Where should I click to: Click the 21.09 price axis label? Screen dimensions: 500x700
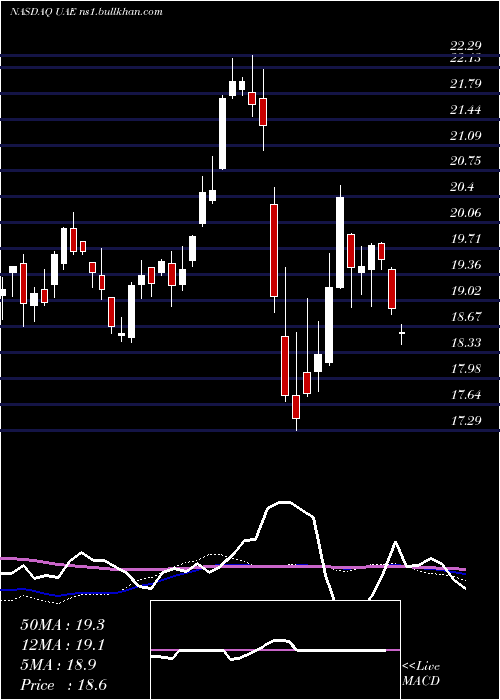click(x=466, y=135)
